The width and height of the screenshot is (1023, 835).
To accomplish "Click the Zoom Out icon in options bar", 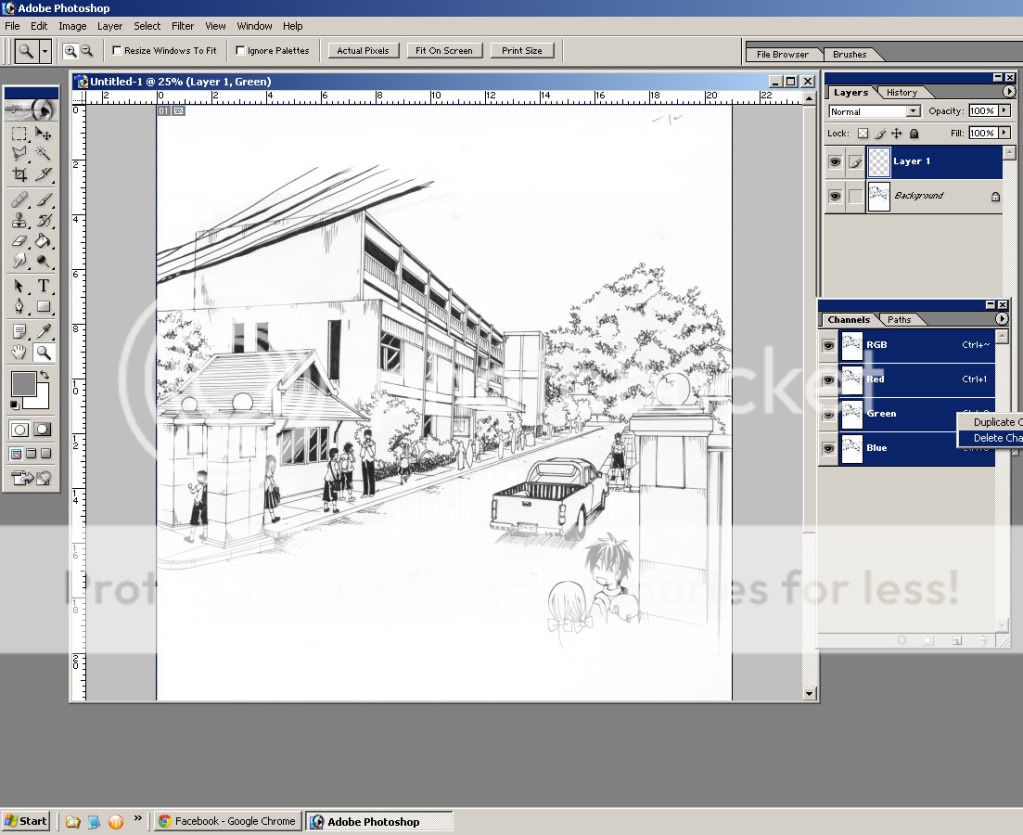I will pos(87,51).
